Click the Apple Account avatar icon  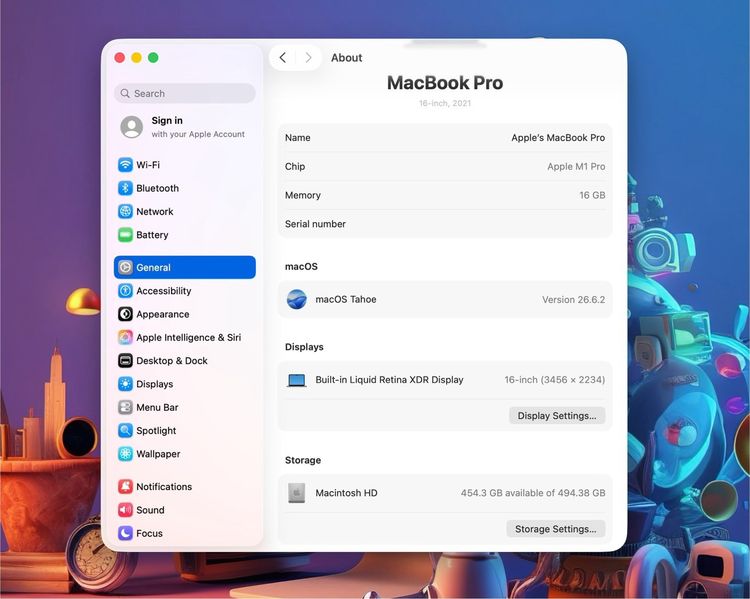click(132, 127)
